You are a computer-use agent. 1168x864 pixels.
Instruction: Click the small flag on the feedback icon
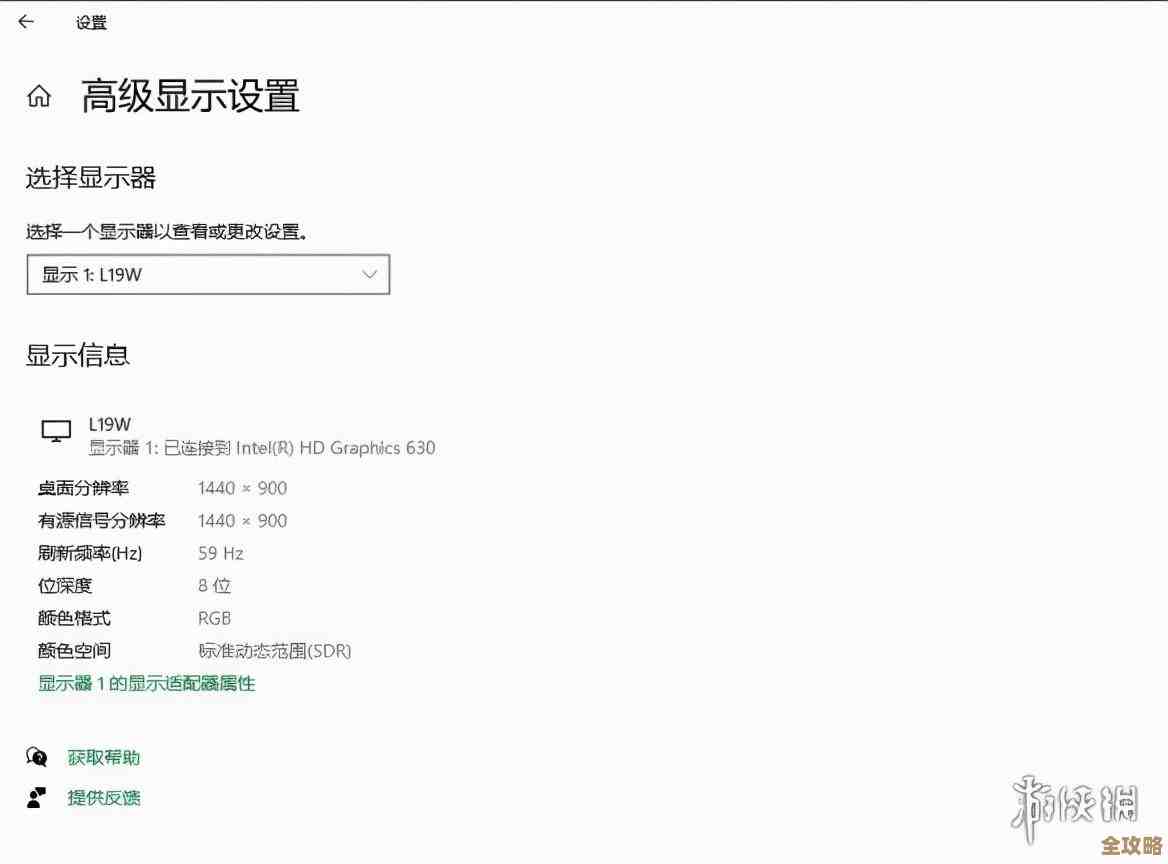tap(44, 792)
